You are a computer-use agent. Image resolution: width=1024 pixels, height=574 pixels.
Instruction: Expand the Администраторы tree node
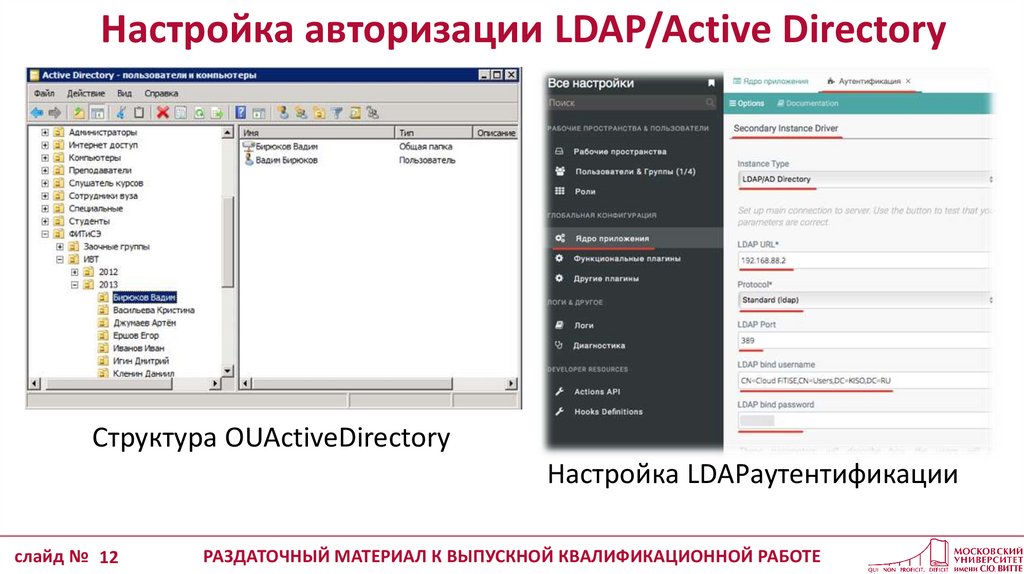click(45, 132)
